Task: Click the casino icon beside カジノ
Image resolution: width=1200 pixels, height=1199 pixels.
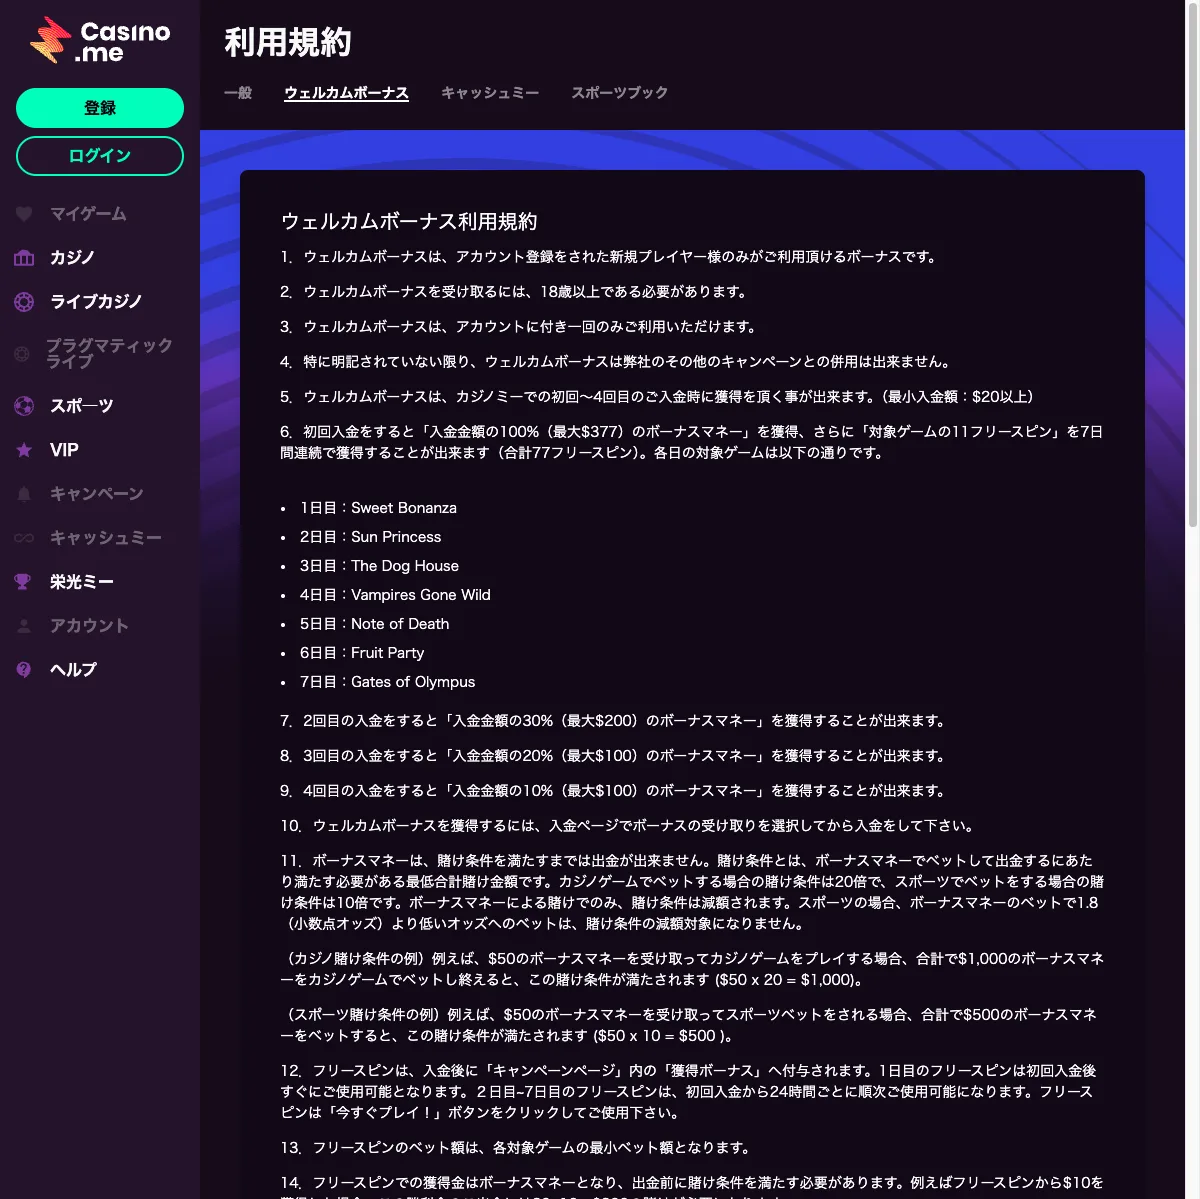Action: [24, 258]
